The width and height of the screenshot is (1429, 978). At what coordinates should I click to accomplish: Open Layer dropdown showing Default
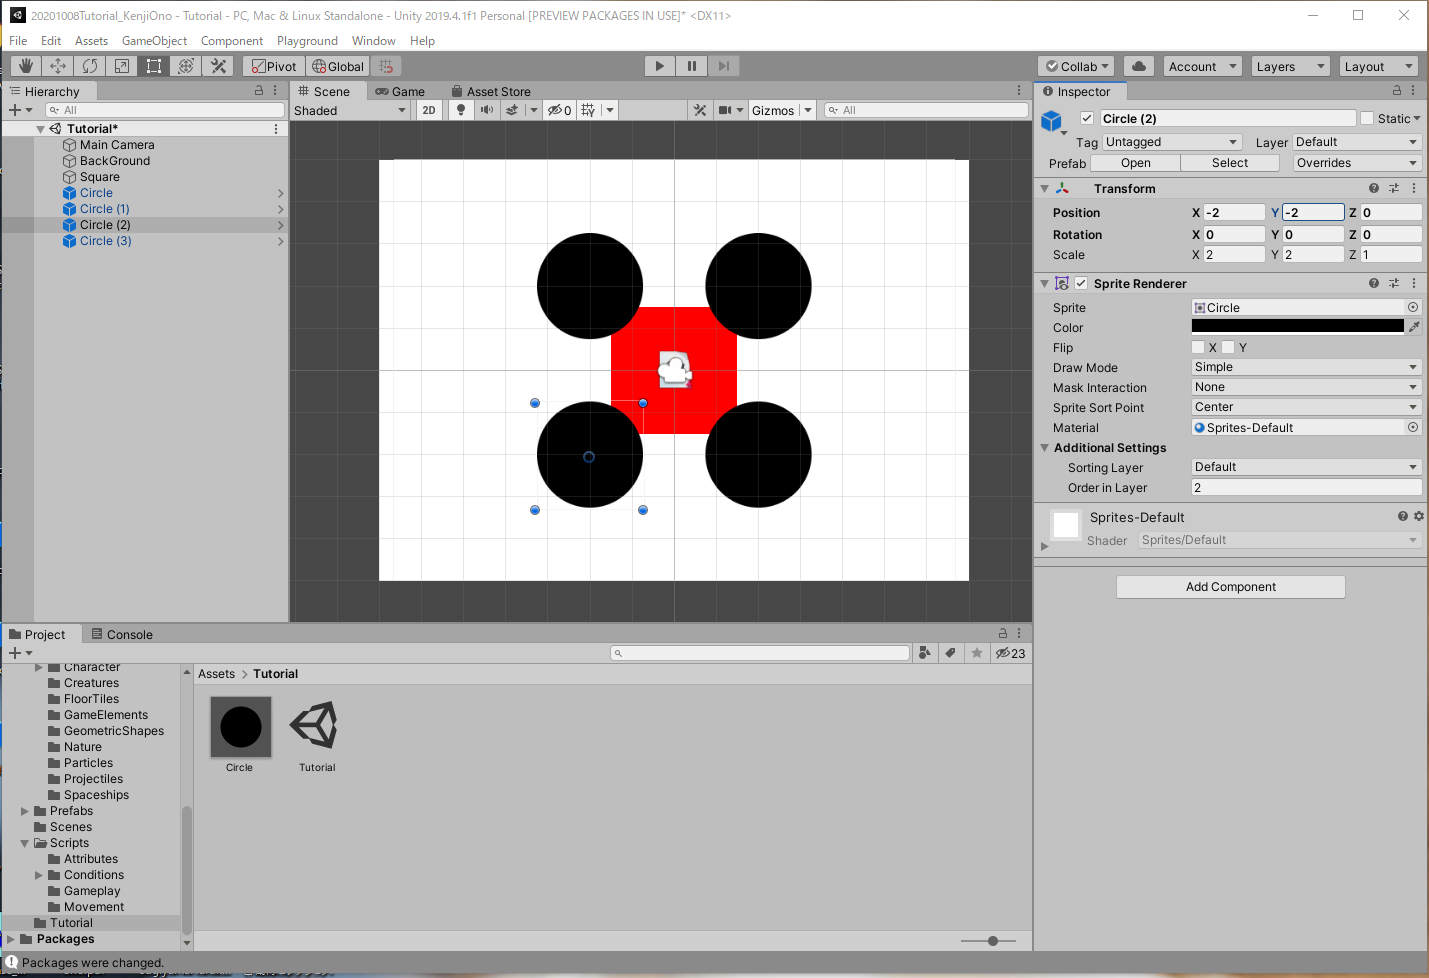[1357, 142]
